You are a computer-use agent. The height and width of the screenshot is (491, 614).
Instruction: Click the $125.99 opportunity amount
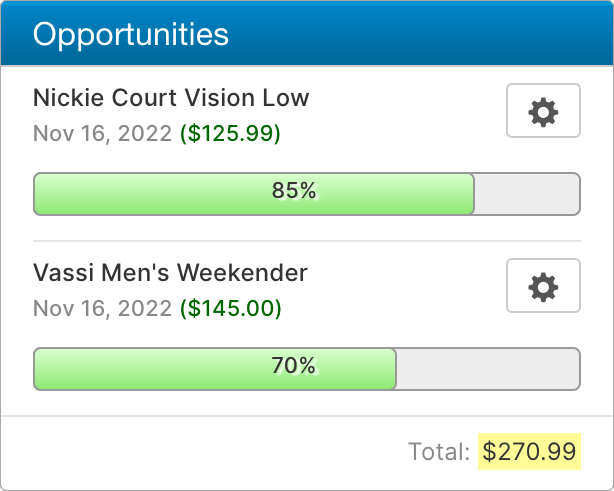coord(230,133)
